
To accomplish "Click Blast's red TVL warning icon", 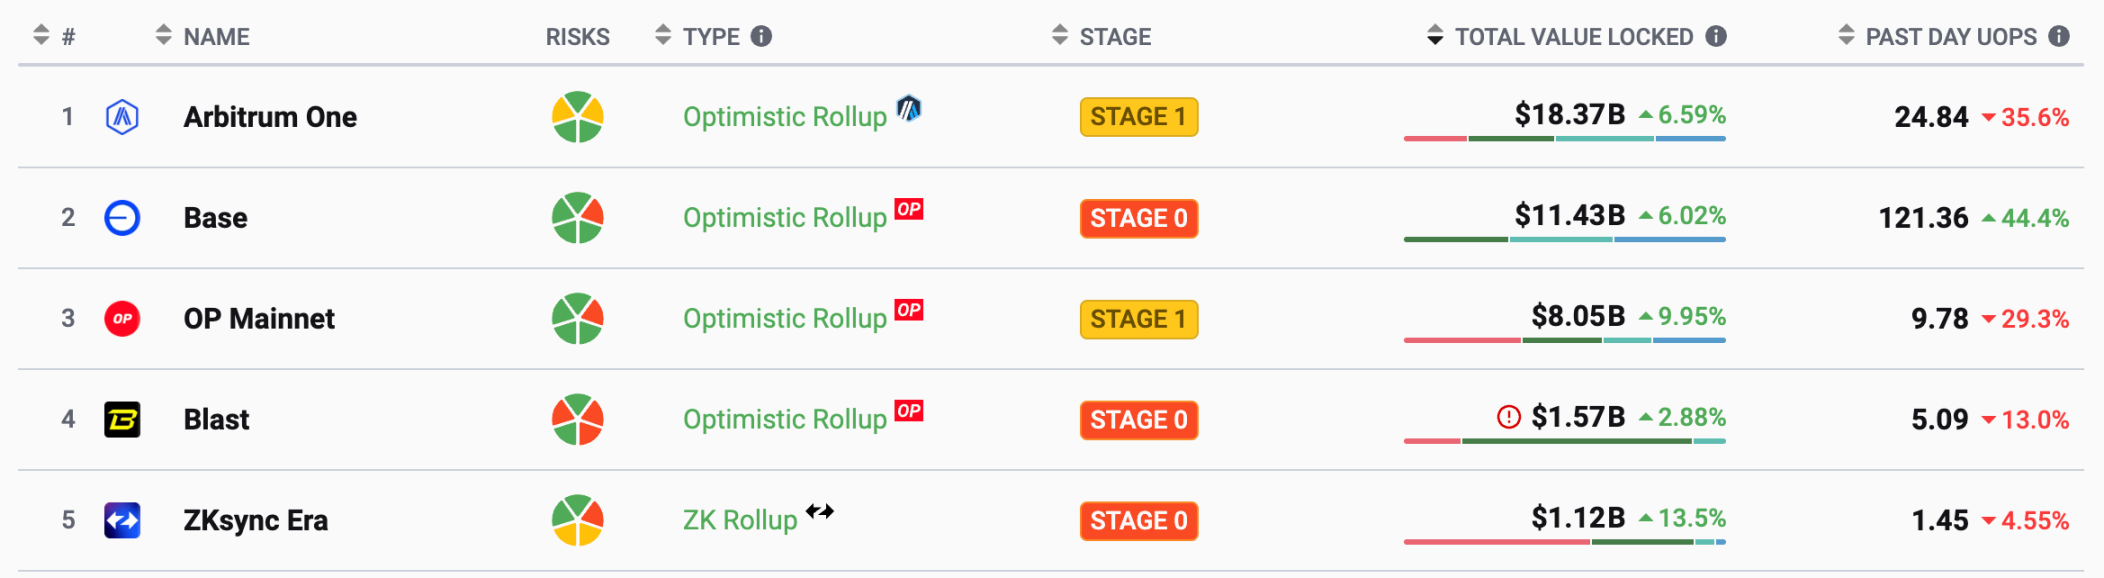I will pos(1508,417).
